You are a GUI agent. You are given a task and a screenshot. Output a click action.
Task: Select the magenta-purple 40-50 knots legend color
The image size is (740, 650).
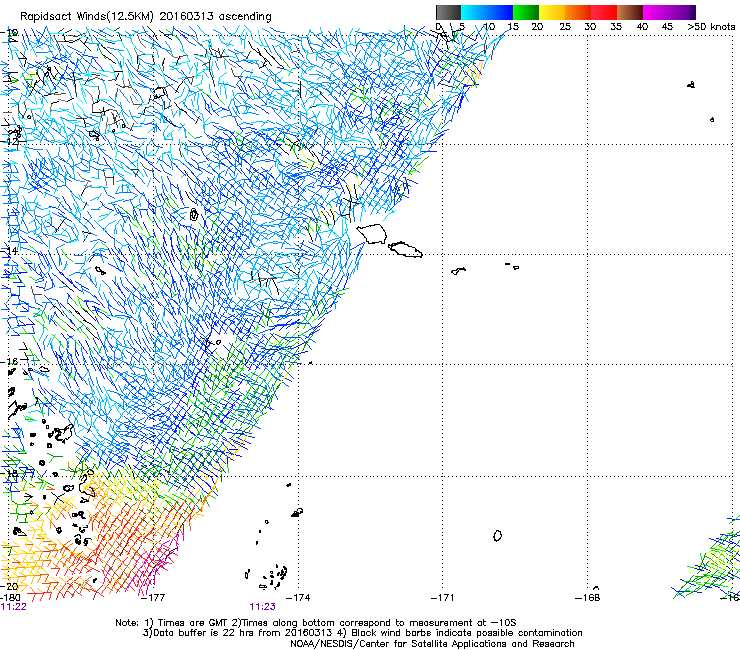point(669,12)
